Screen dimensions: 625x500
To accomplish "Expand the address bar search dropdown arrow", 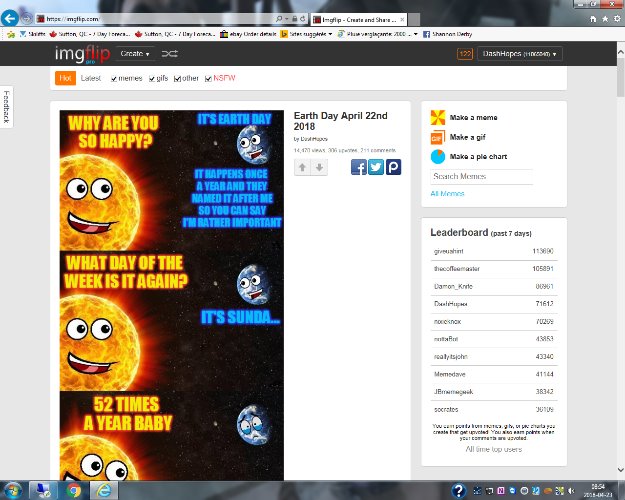I will click(286, 19).
